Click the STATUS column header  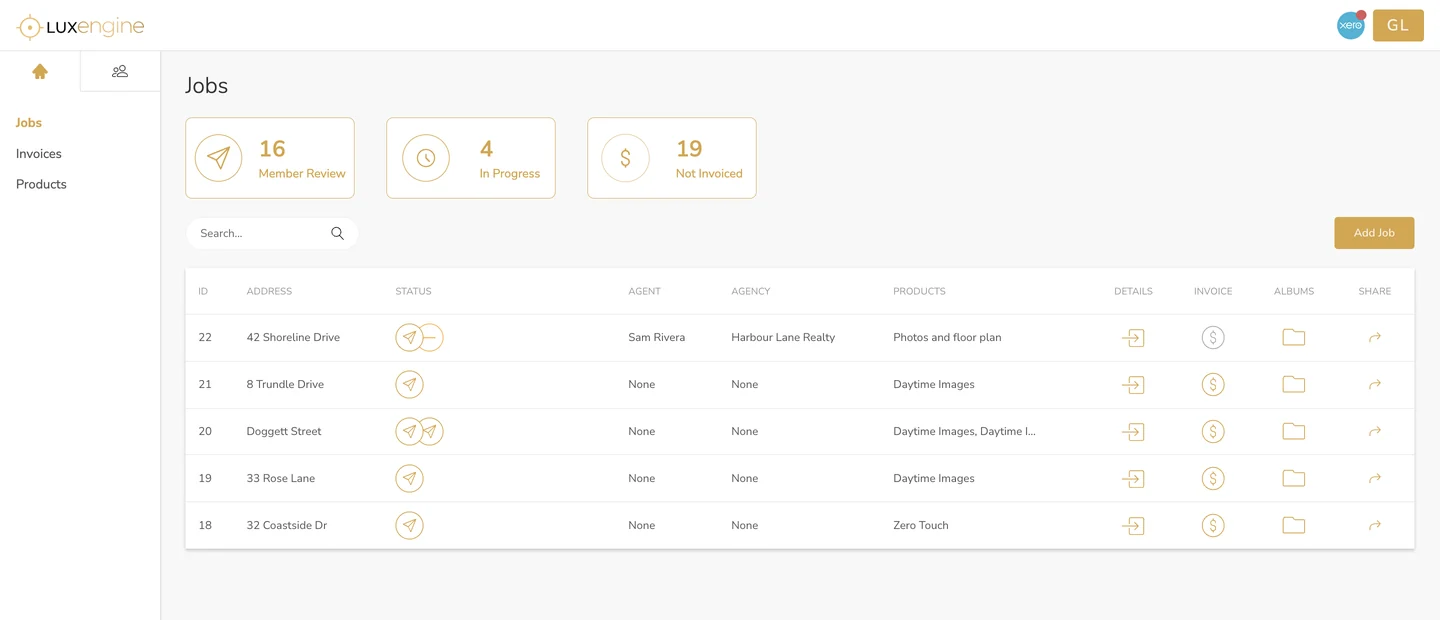point(413,292)
